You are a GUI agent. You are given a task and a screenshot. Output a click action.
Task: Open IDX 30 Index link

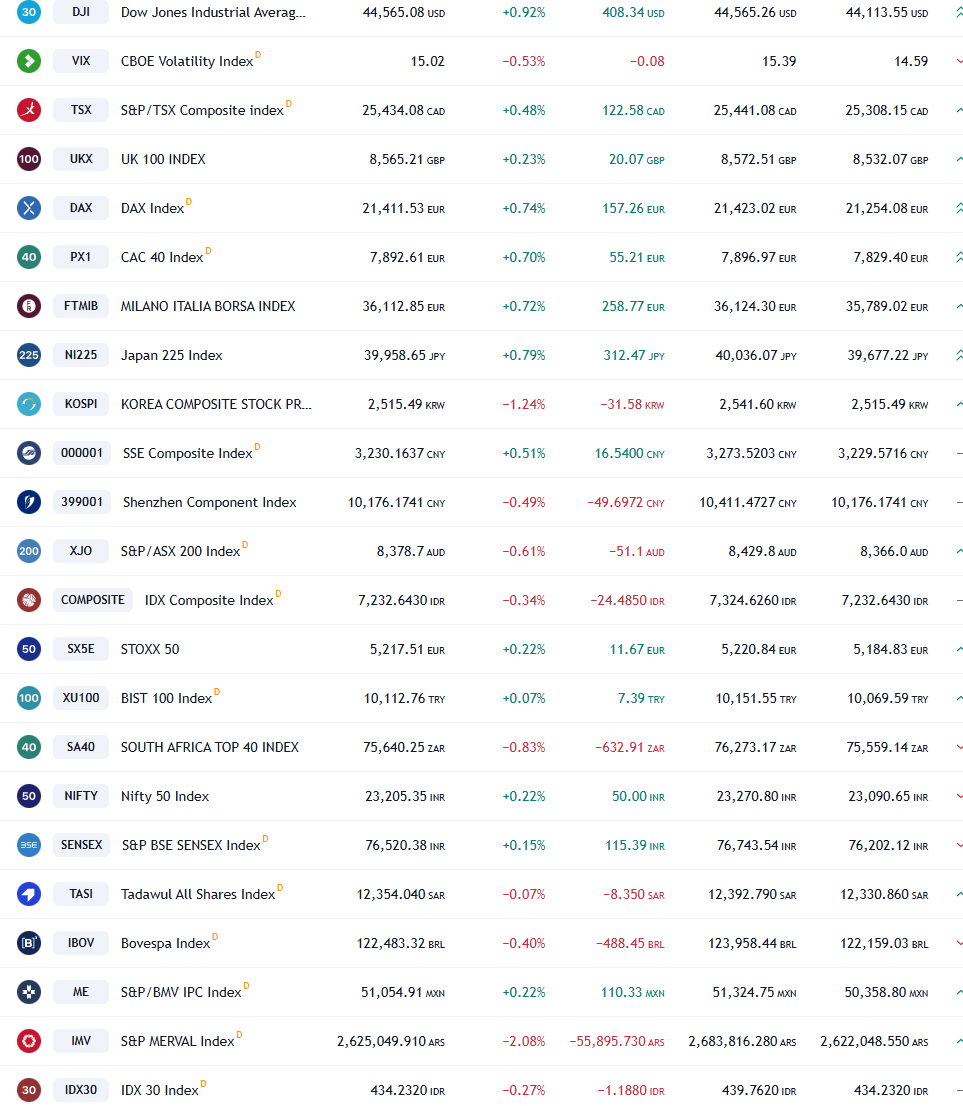pyautogui.click(x=160, y=1090)
